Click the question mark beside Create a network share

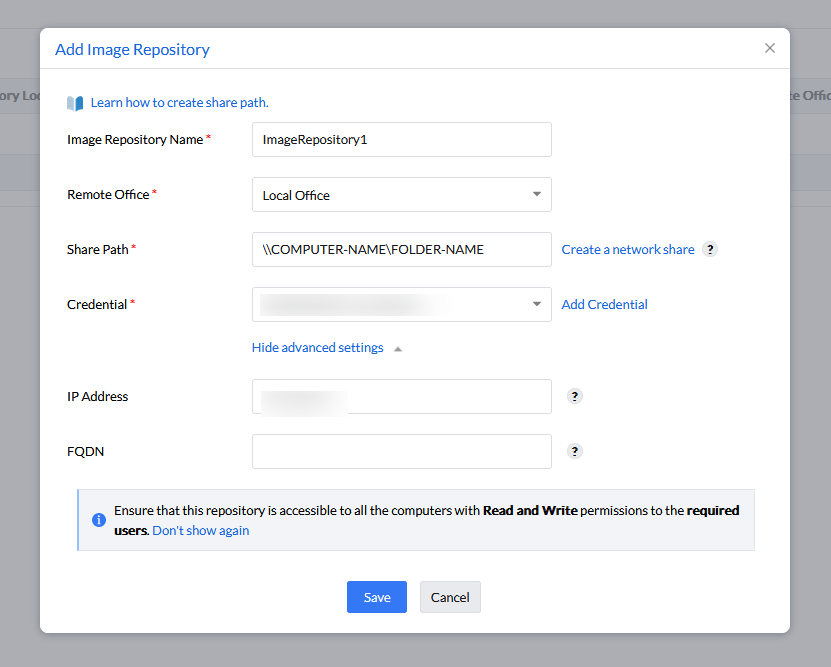[710, 249]
